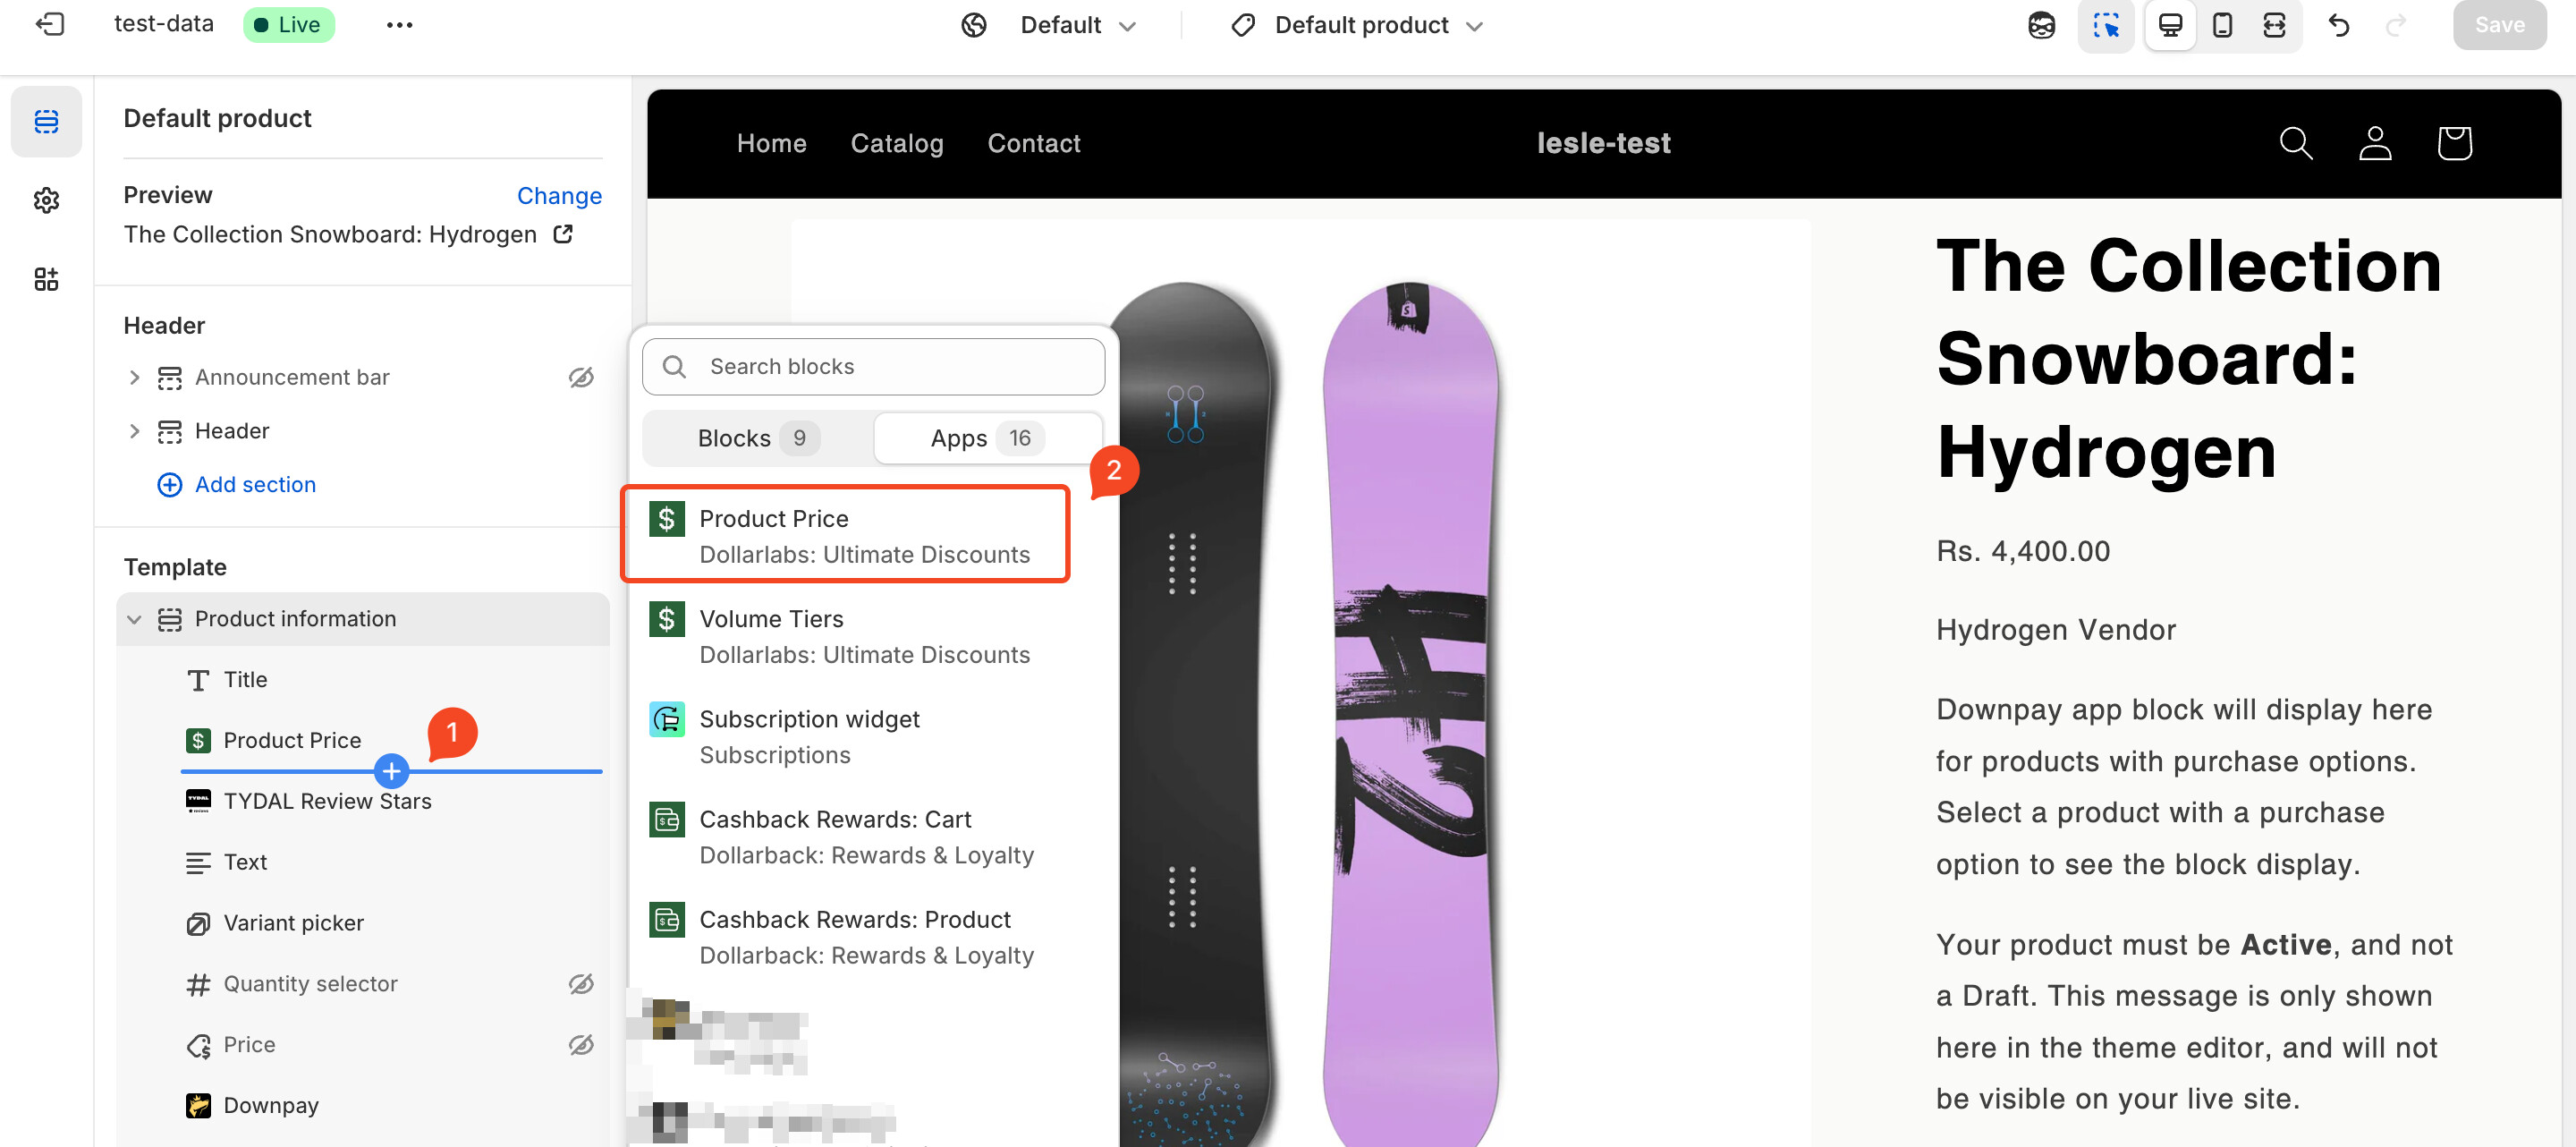This screenshot has height=1147, width=2576.
Task: Click the exit editor icon
Action: click(49, 24)
